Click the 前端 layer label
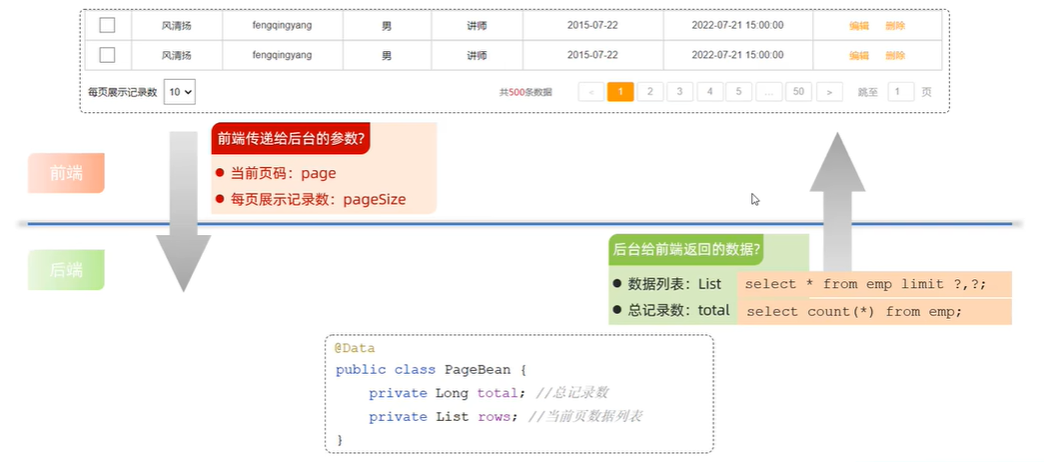The width and height of the screenshot is (1044, 462). [66, 173]
